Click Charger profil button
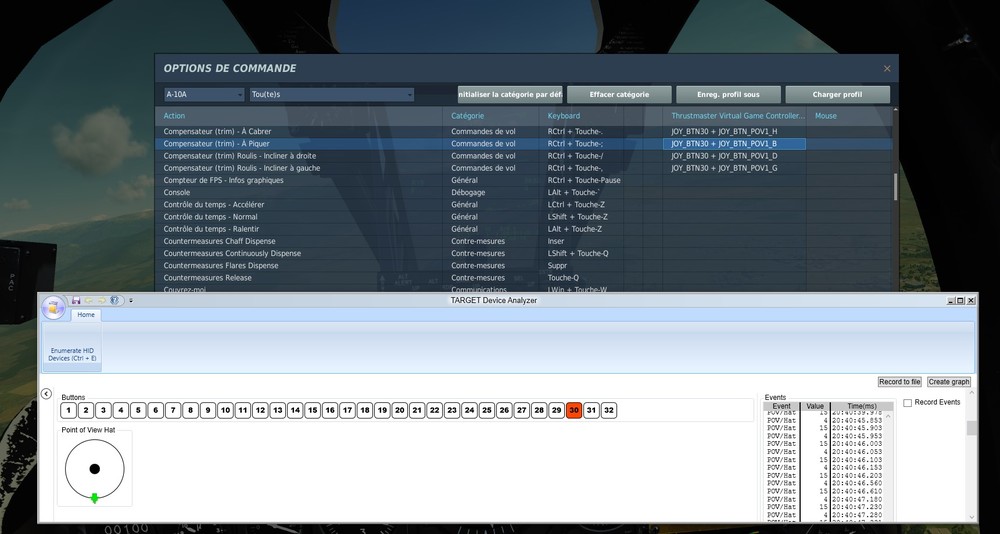The width and height of the screenshot is (1000, 534). [837, 94]
